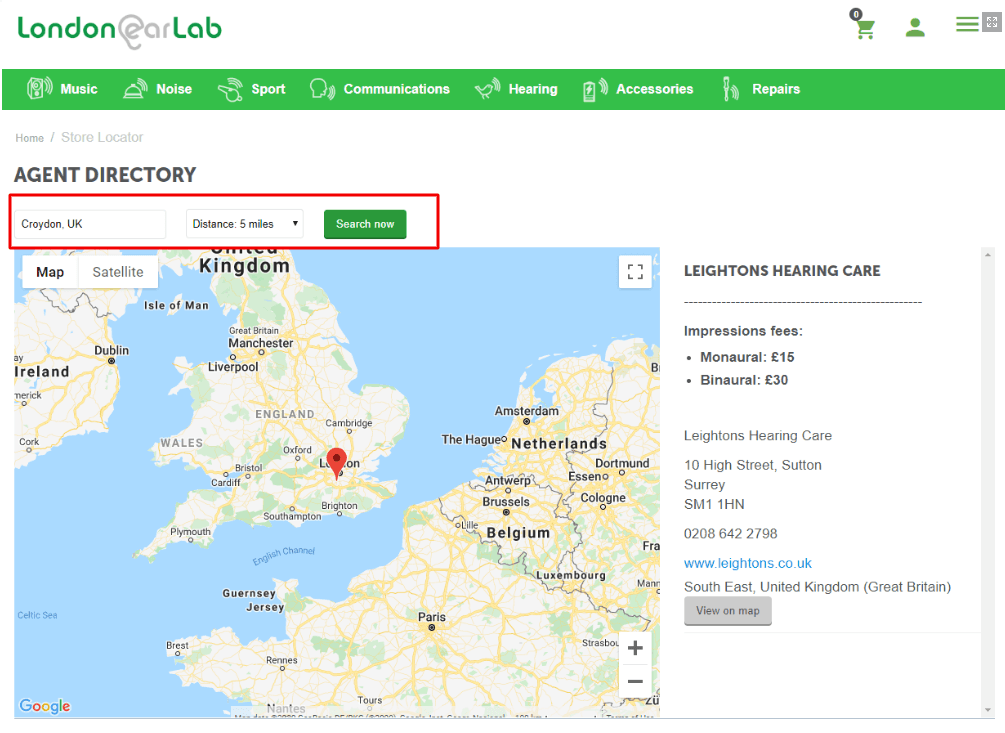Click the Accessories battery icon
Screen dimensions: 1005x733
pos(595,90)
